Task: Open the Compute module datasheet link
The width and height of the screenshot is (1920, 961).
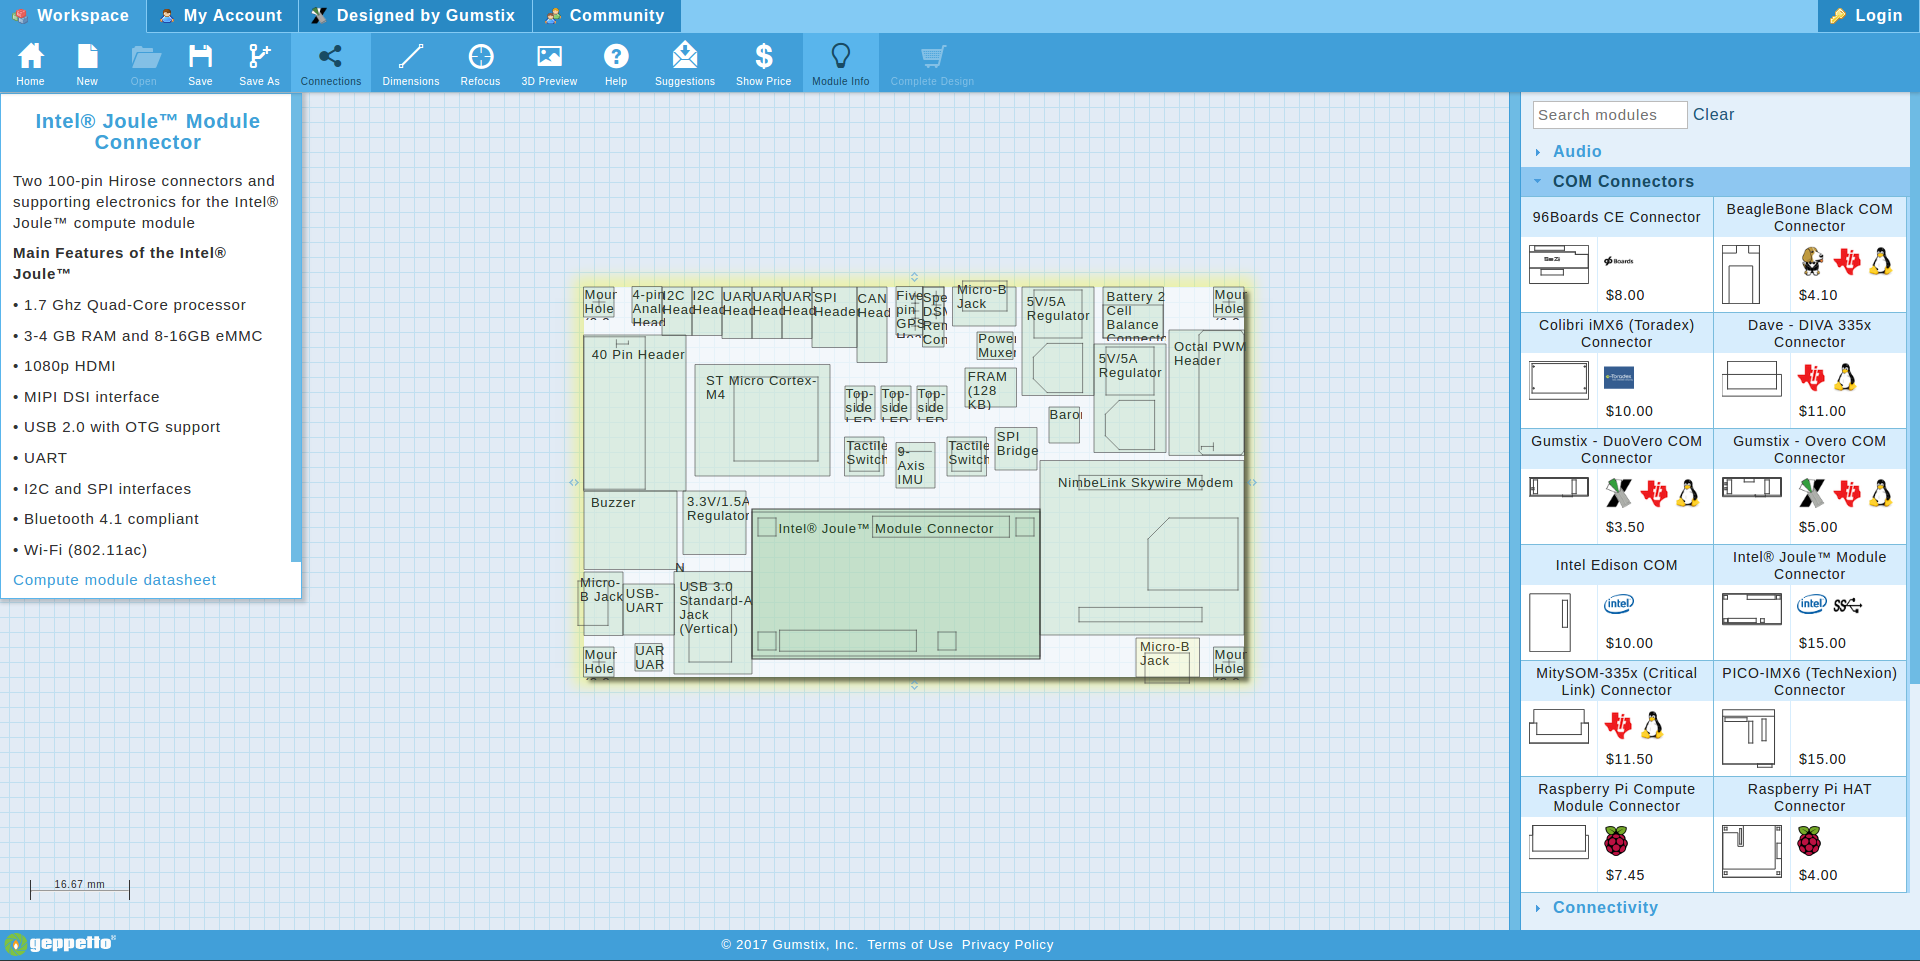Action: (114, 580)
